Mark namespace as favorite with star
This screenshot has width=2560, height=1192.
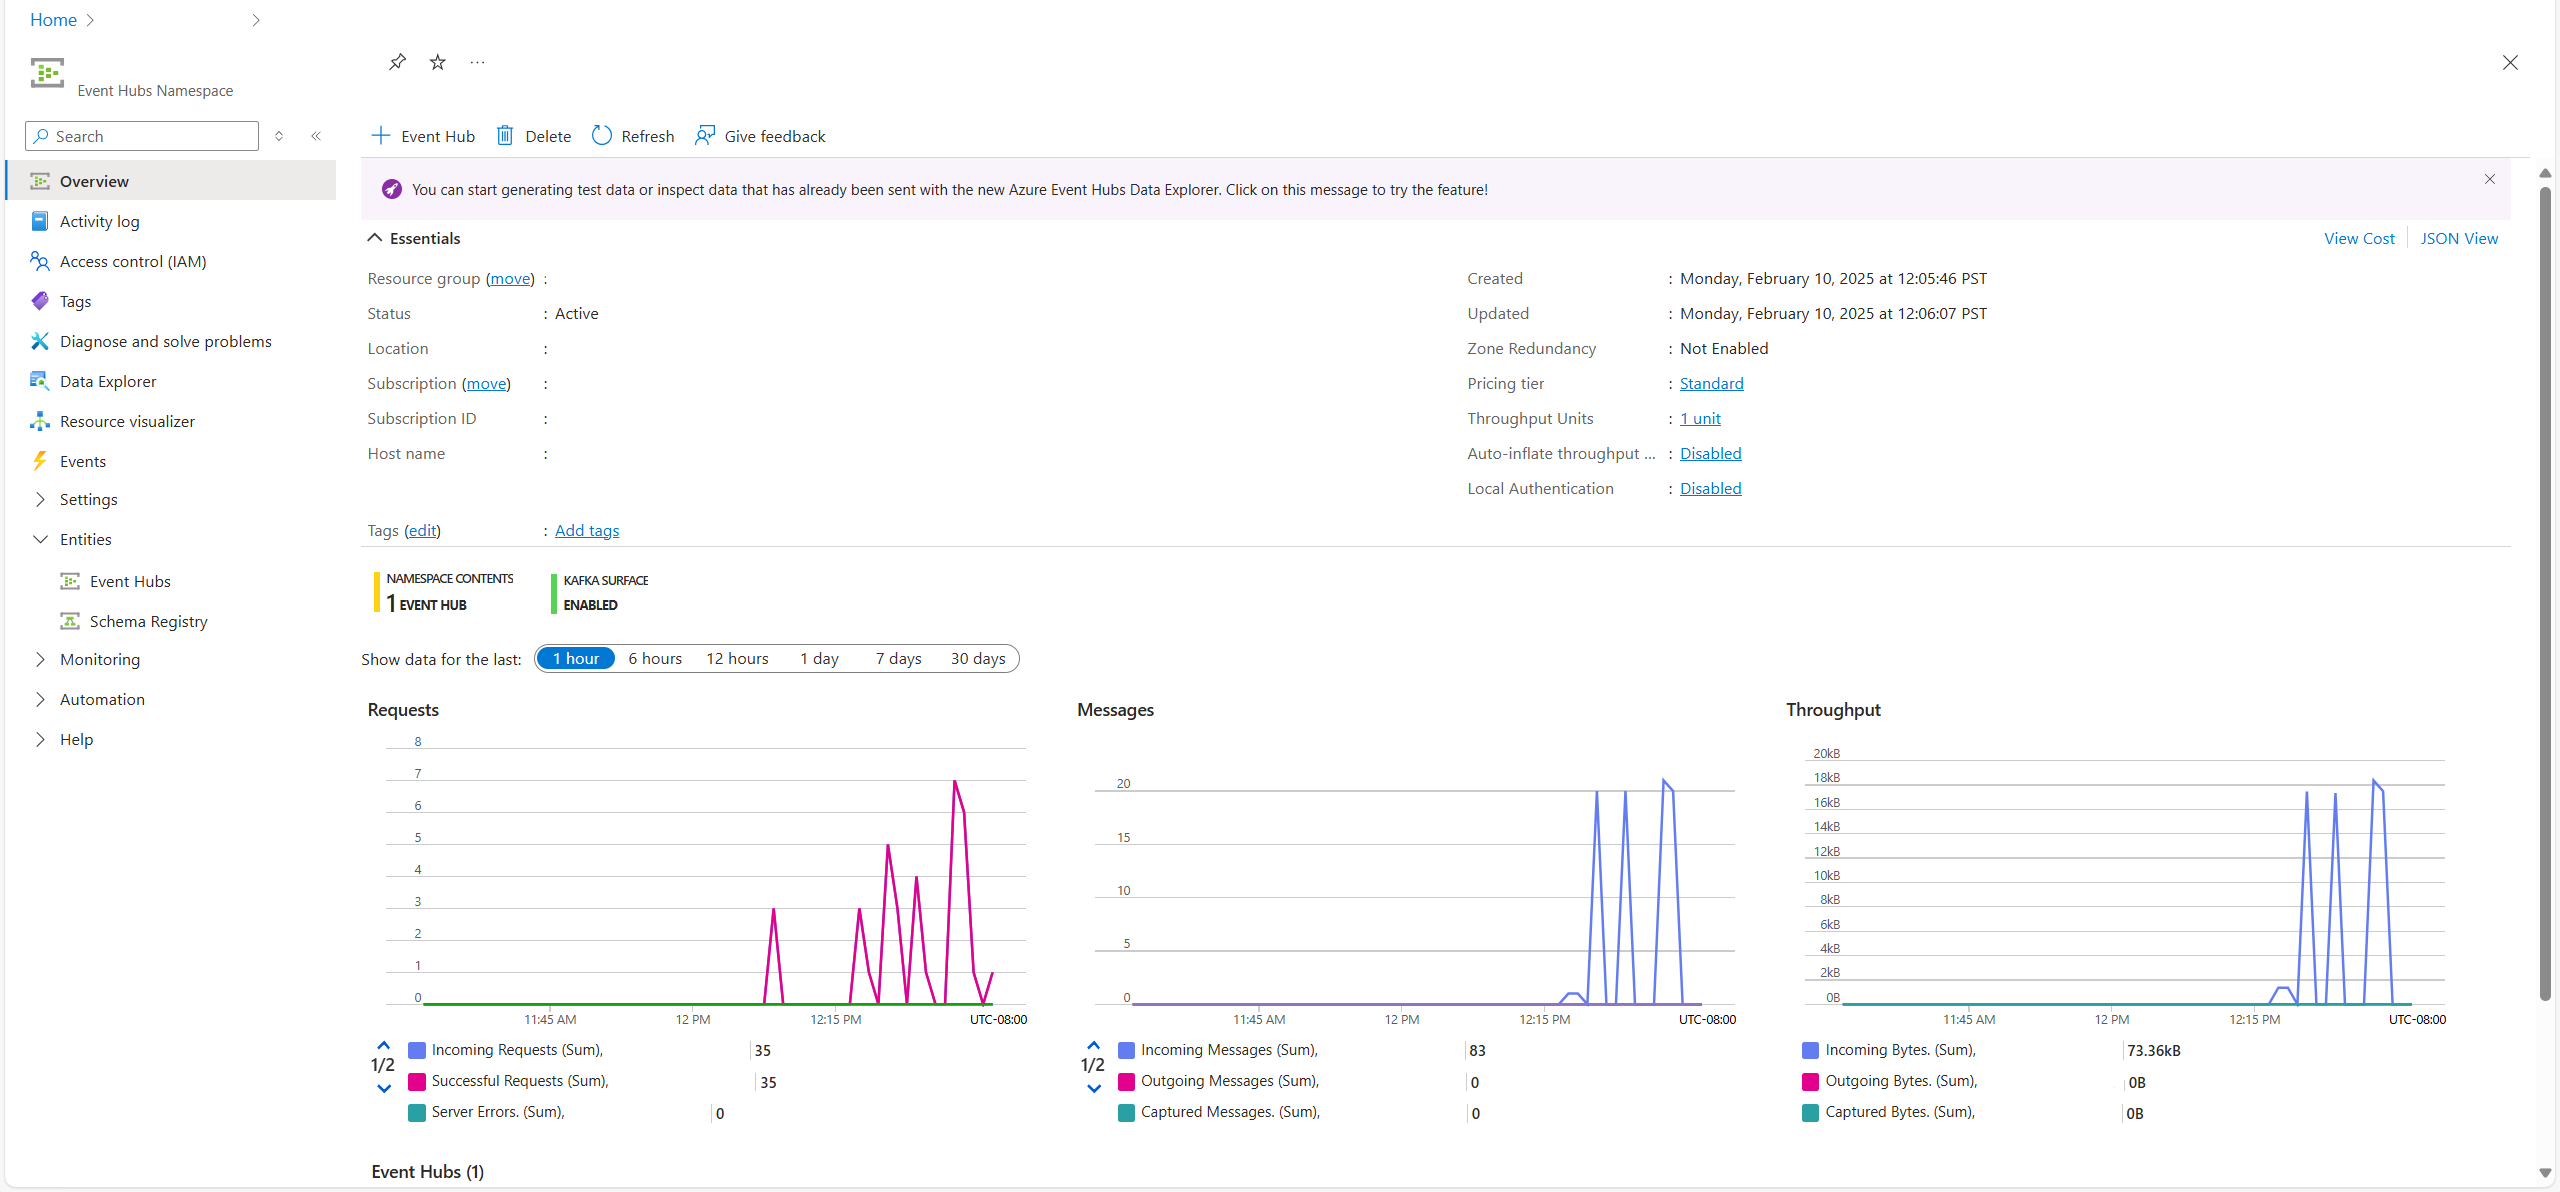(437, 62)
